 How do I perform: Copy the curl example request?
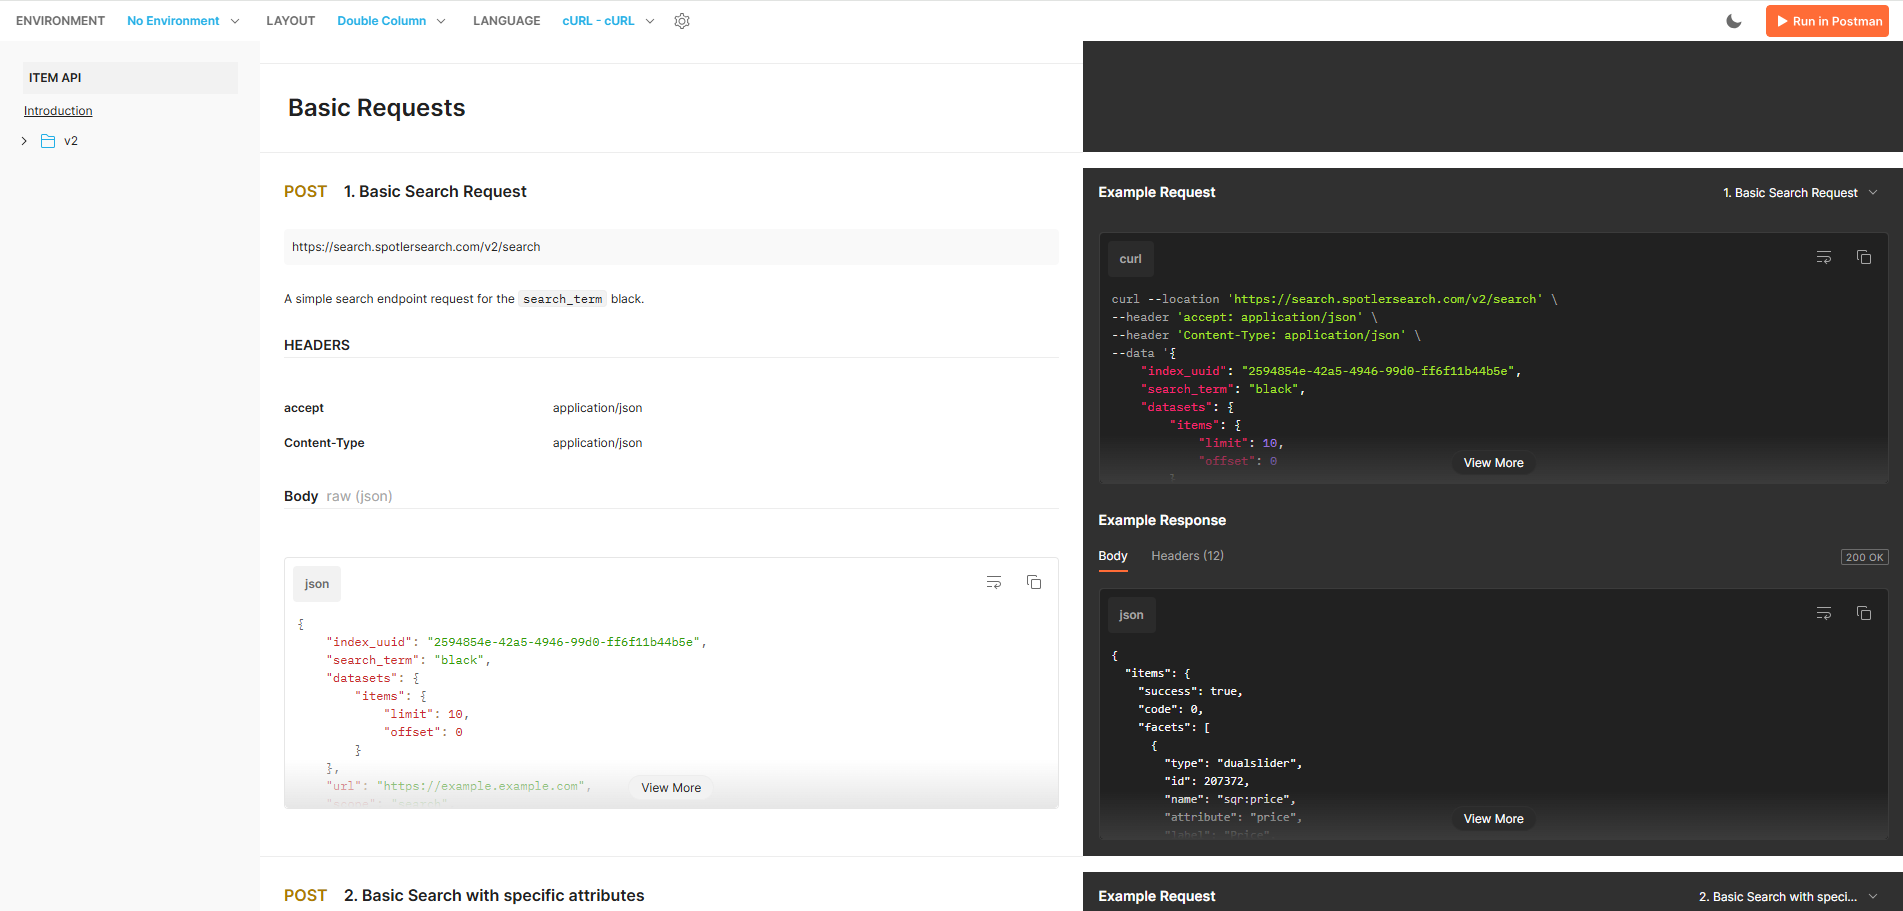[x=1864, y=257]
